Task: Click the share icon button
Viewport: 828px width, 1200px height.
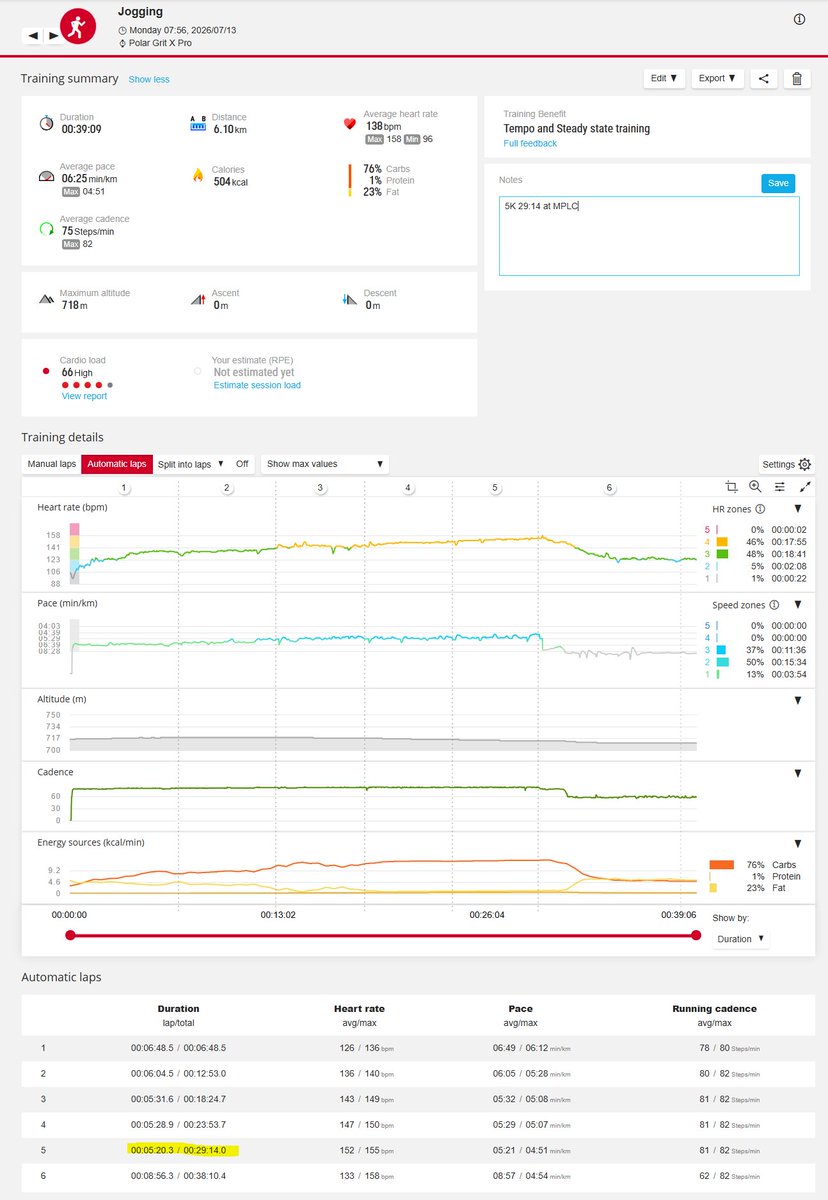Action: (763, 78)
